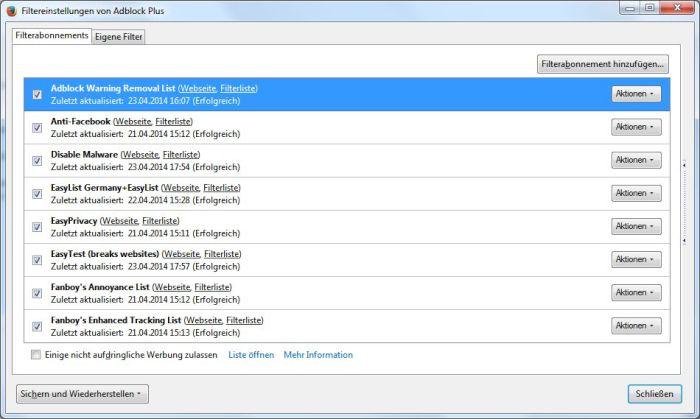Maximize the Filtereinstellungen window
Viewport: 700px width, 419px height.
point(650,8)
